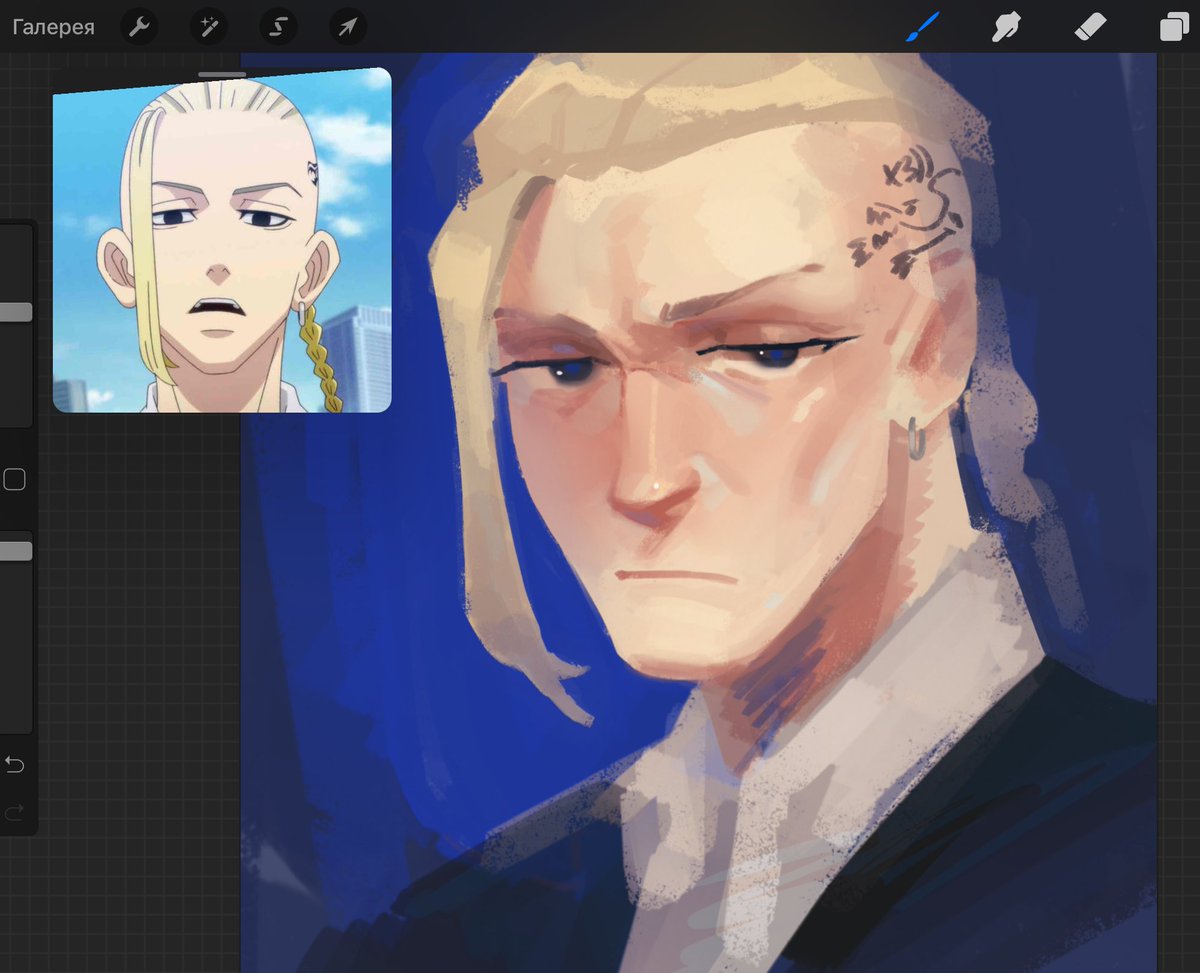The width and height of the screenshot is (1200, 973).
Task: Activate the Transform arrow tool
Action: coord(347,27)
